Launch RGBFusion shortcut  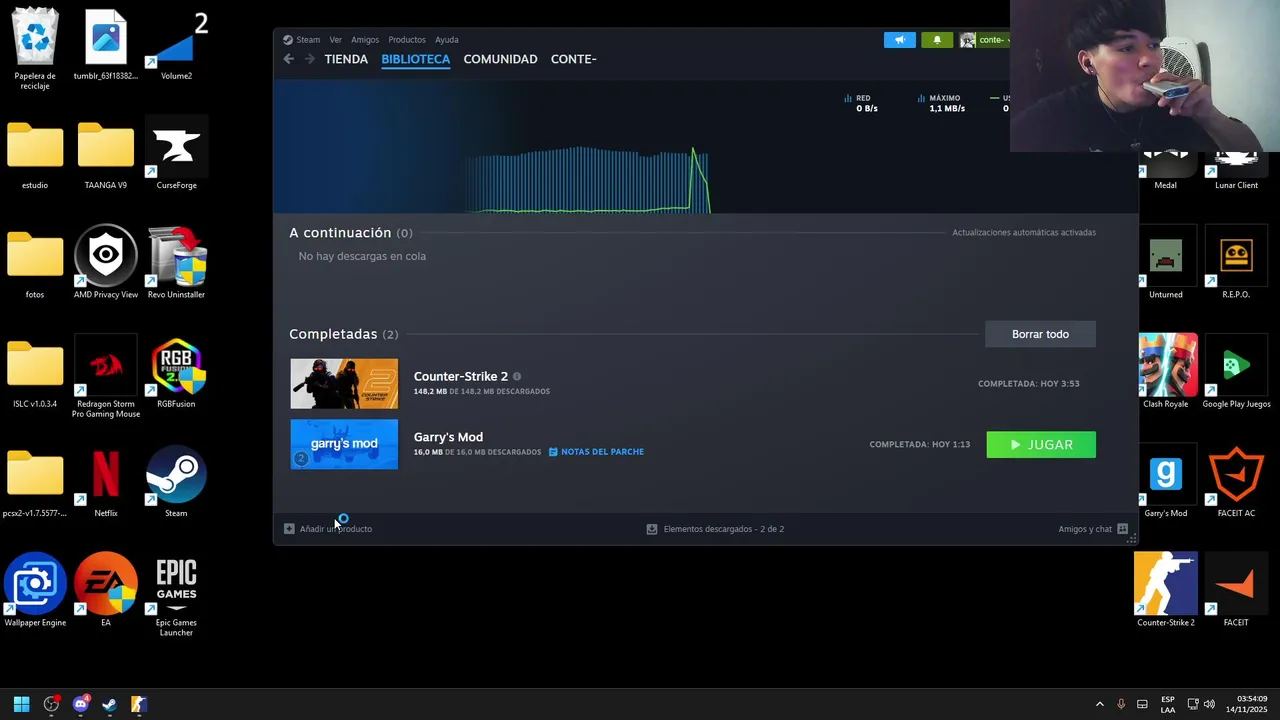176,374
